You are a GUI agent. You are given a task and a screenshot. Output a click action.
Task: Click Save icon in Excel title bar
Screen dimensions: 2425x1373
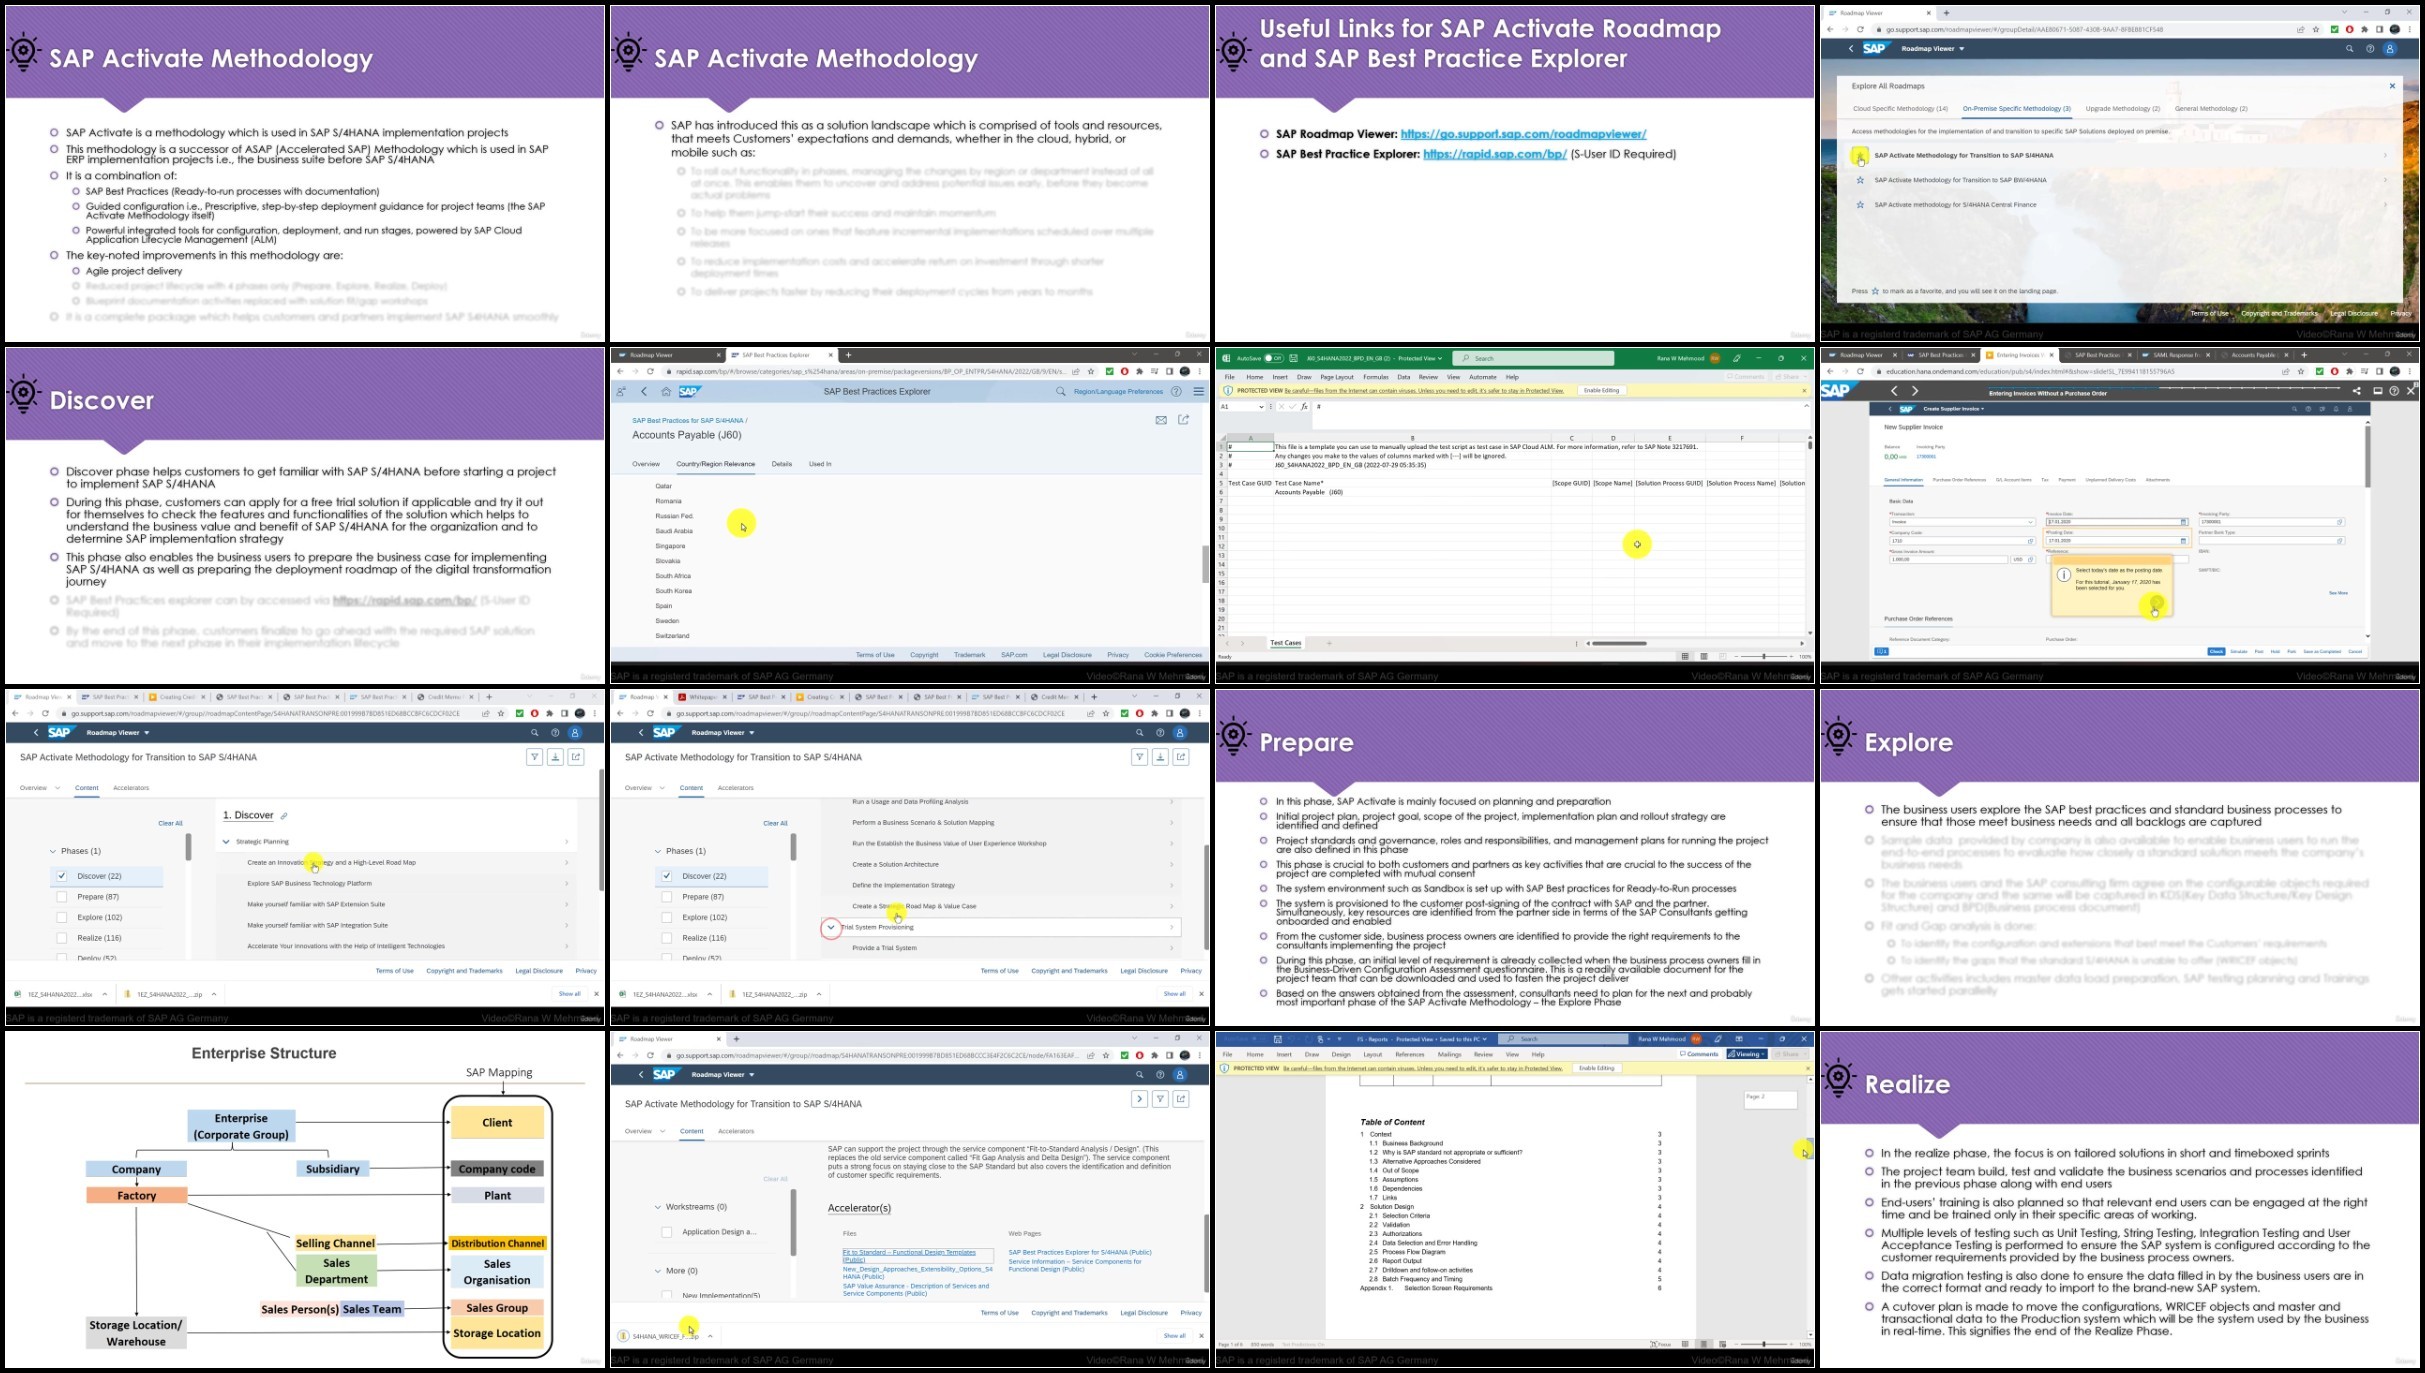1293,358
